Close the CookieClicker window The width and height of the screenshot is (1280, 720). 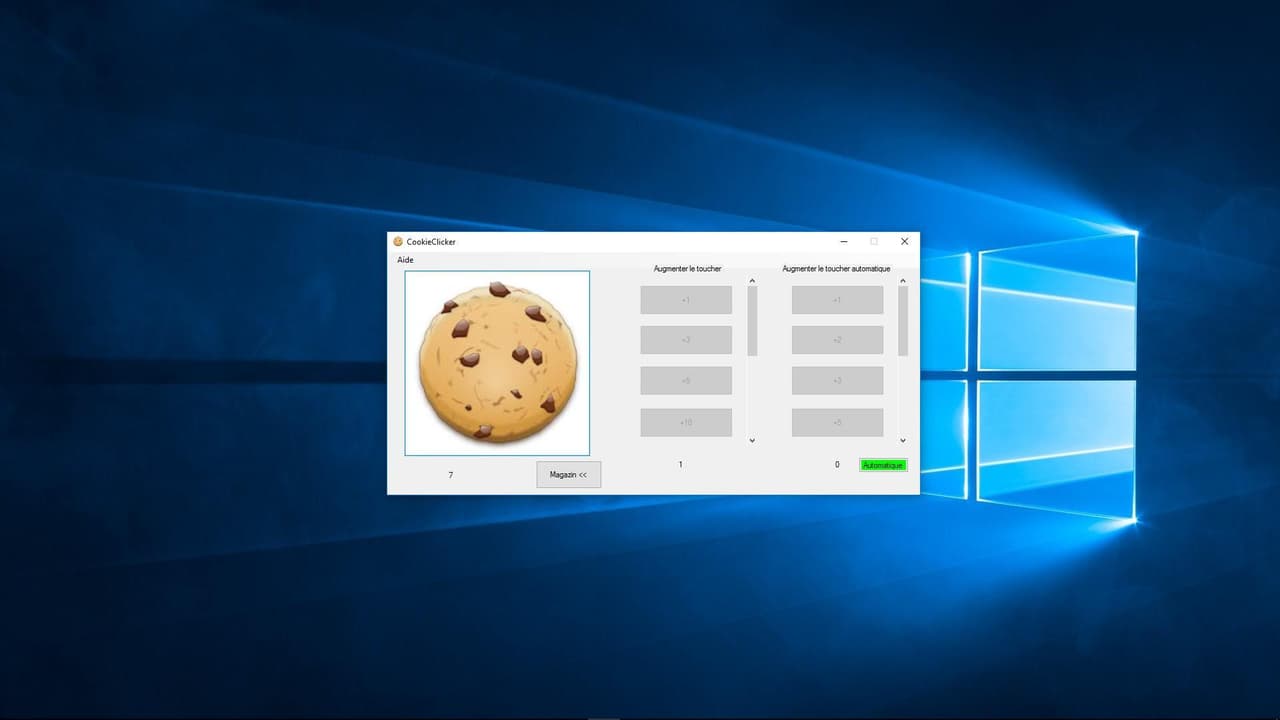[904, 241]
